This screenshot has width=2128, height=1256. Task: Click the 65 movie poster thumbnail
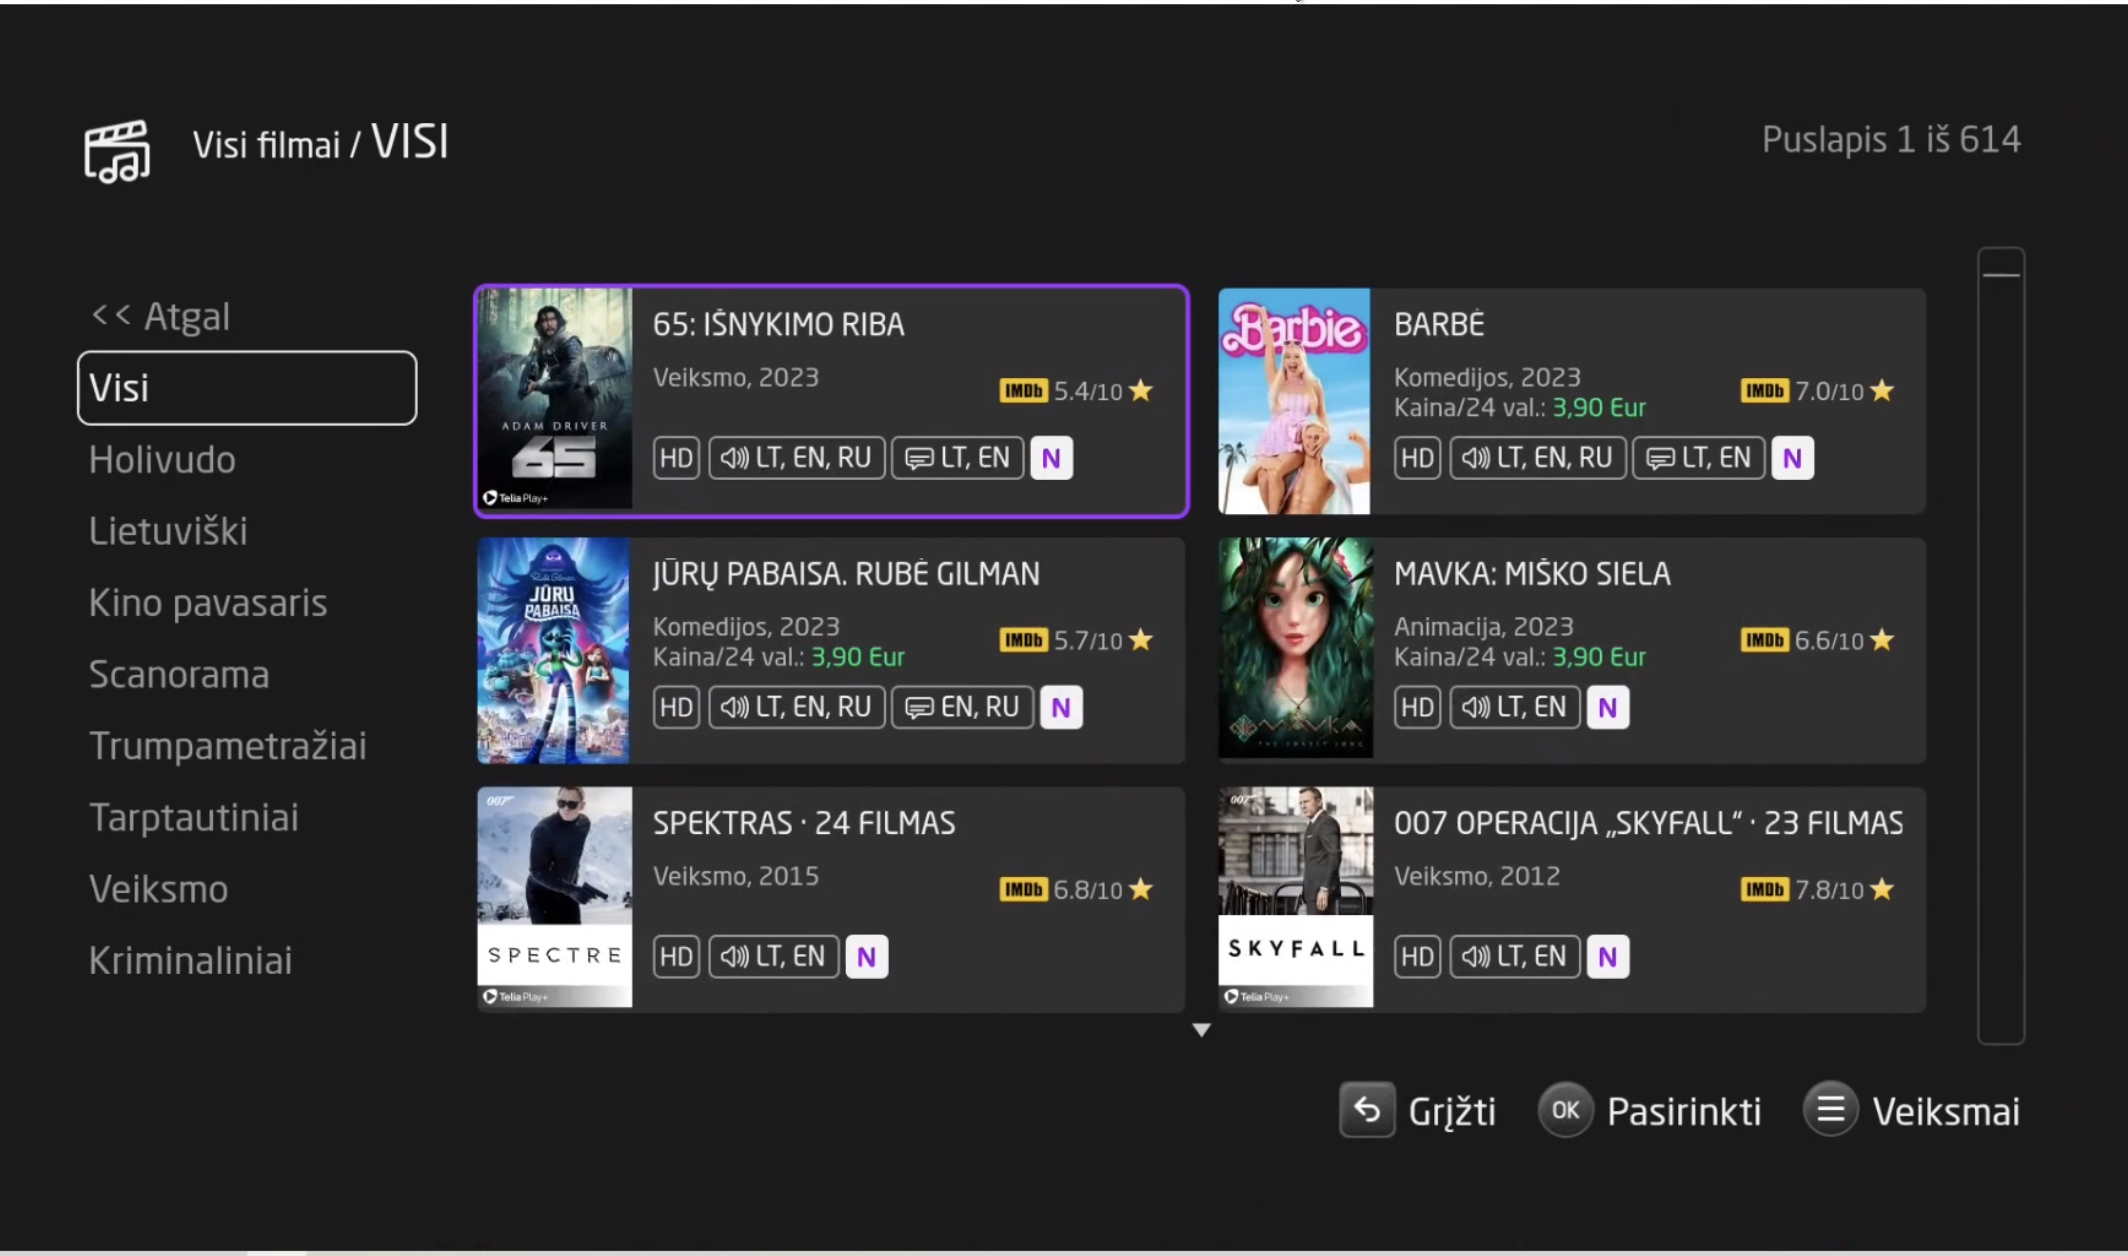point(555,399)
